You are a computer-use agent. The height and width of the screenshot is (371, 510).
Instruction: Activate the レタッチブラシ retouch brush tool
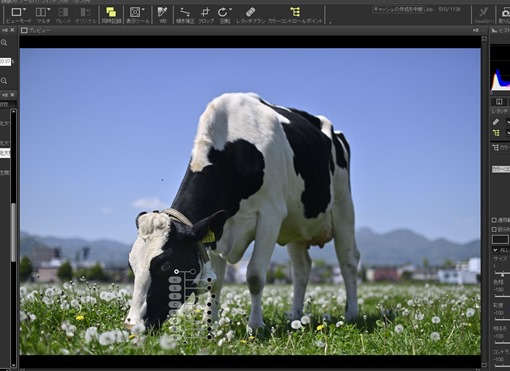[250, 15]
